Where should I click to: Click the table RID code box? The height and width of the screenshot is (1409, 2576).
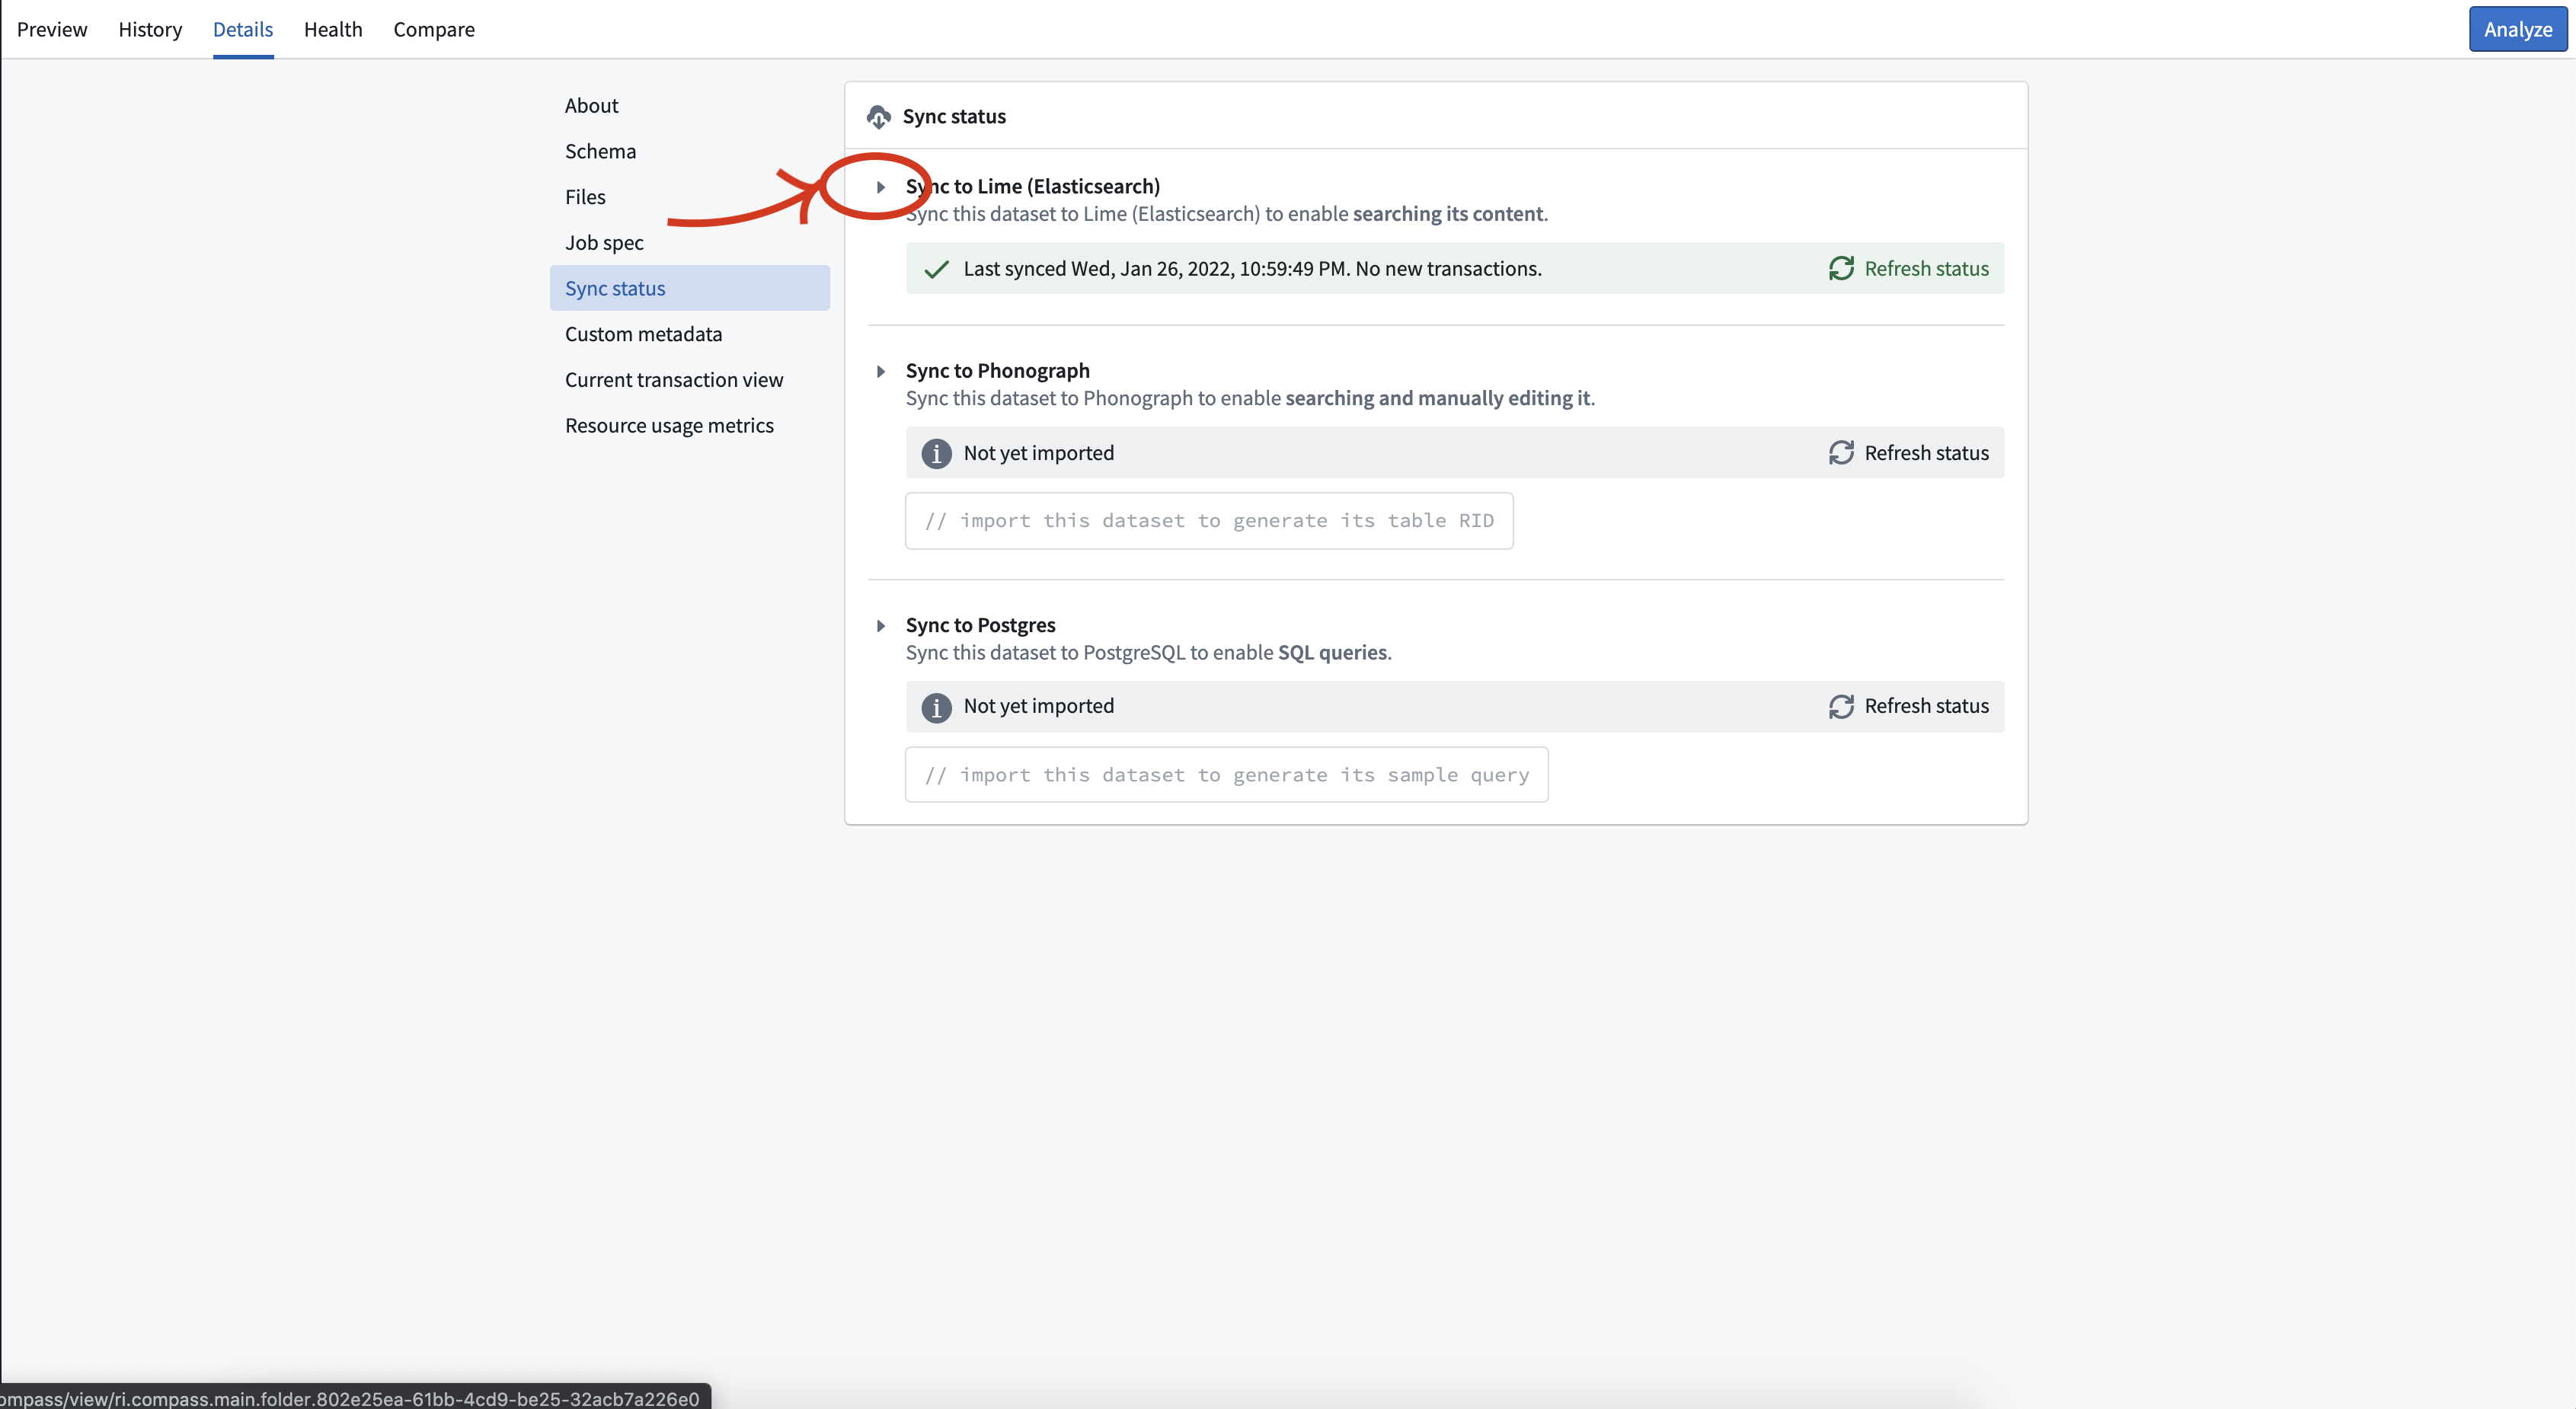[1209, 521]
